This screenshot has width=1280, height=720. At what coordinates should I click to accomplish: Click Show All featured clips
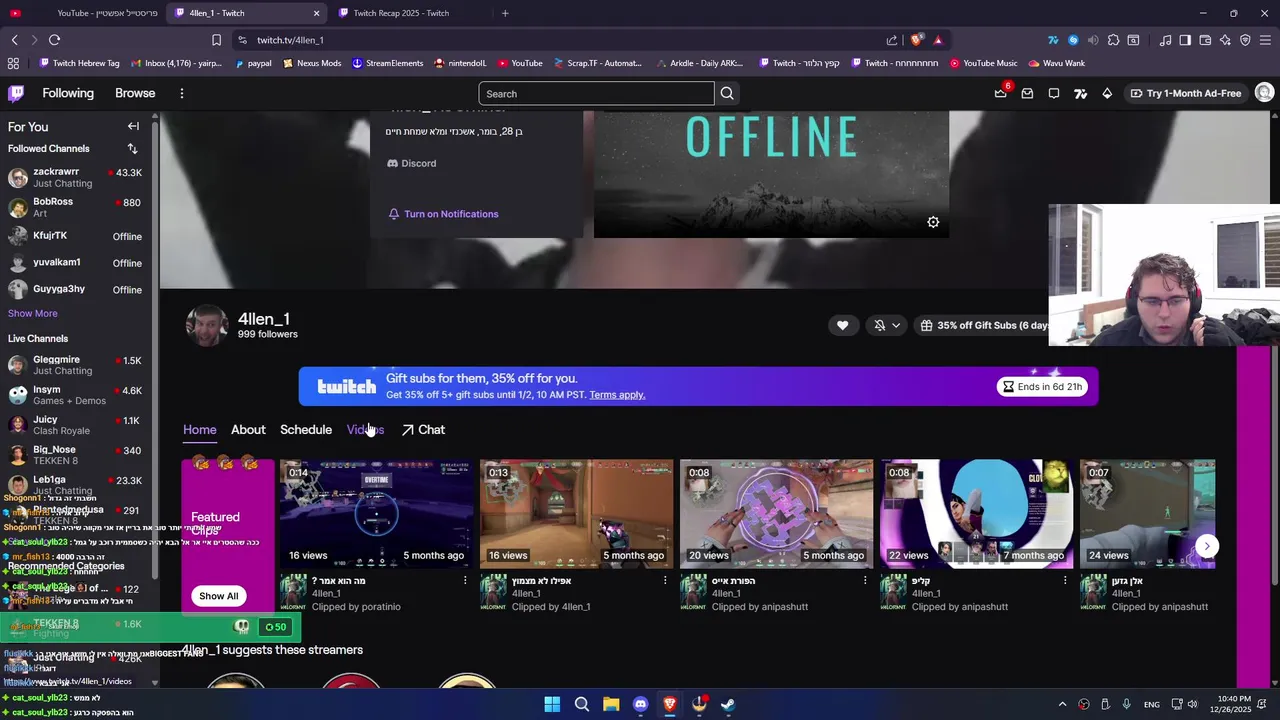[218, 596]
